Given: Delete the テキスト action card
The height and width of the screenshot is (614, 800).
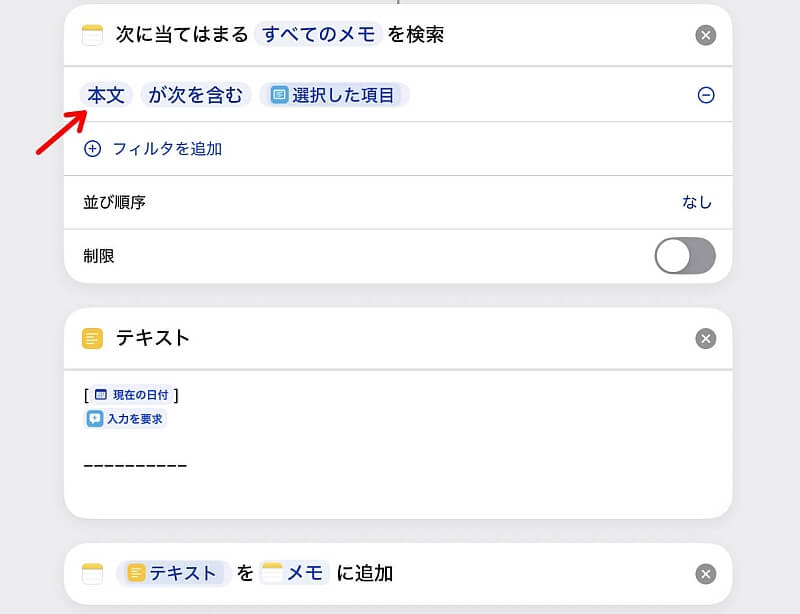Looking at the screenshot, I should coord(706,338).
